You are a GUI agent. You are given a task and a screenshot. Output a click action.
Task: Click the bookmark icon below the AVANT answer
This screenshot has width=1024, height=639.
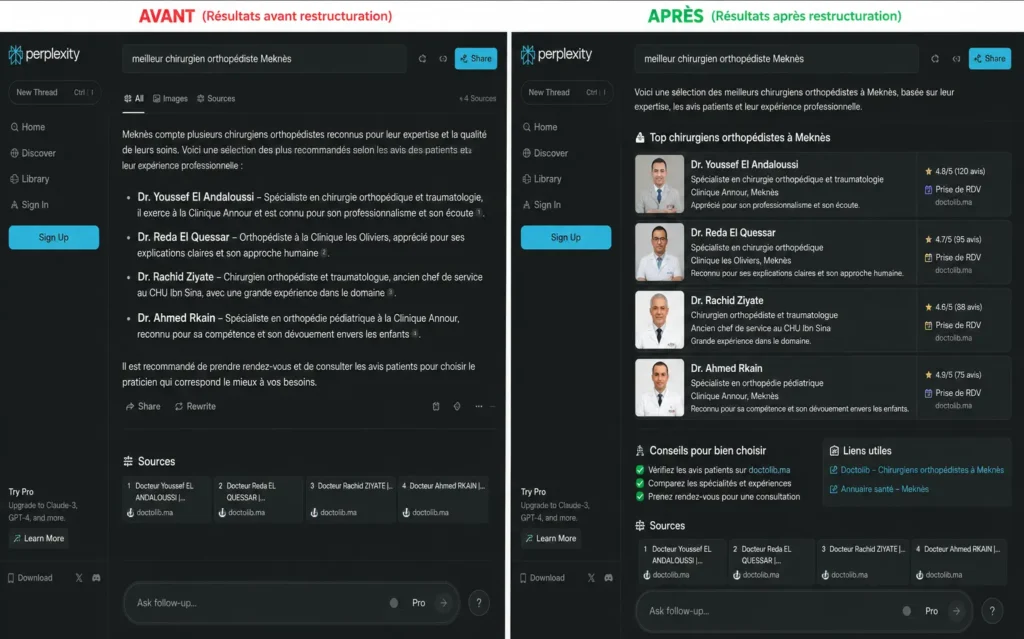[457, 406]
